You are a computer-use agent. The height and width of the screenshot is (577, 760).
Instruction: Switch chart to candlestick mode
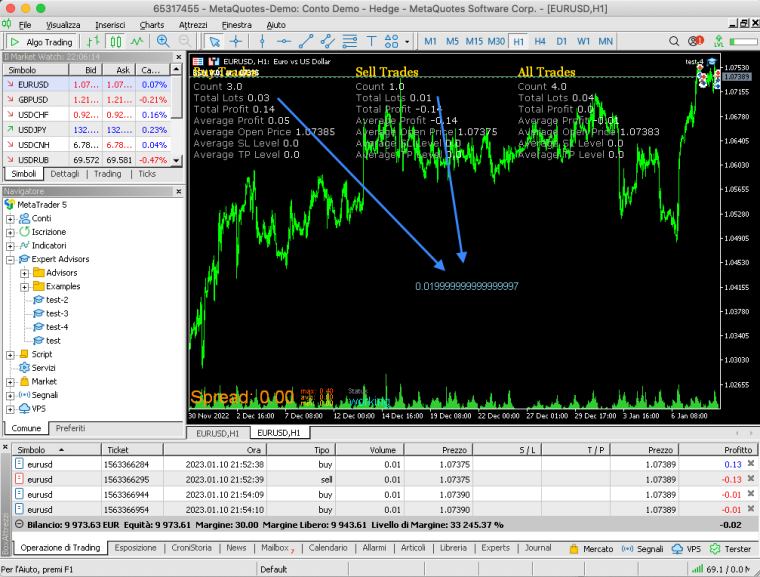tap(115, 42)
